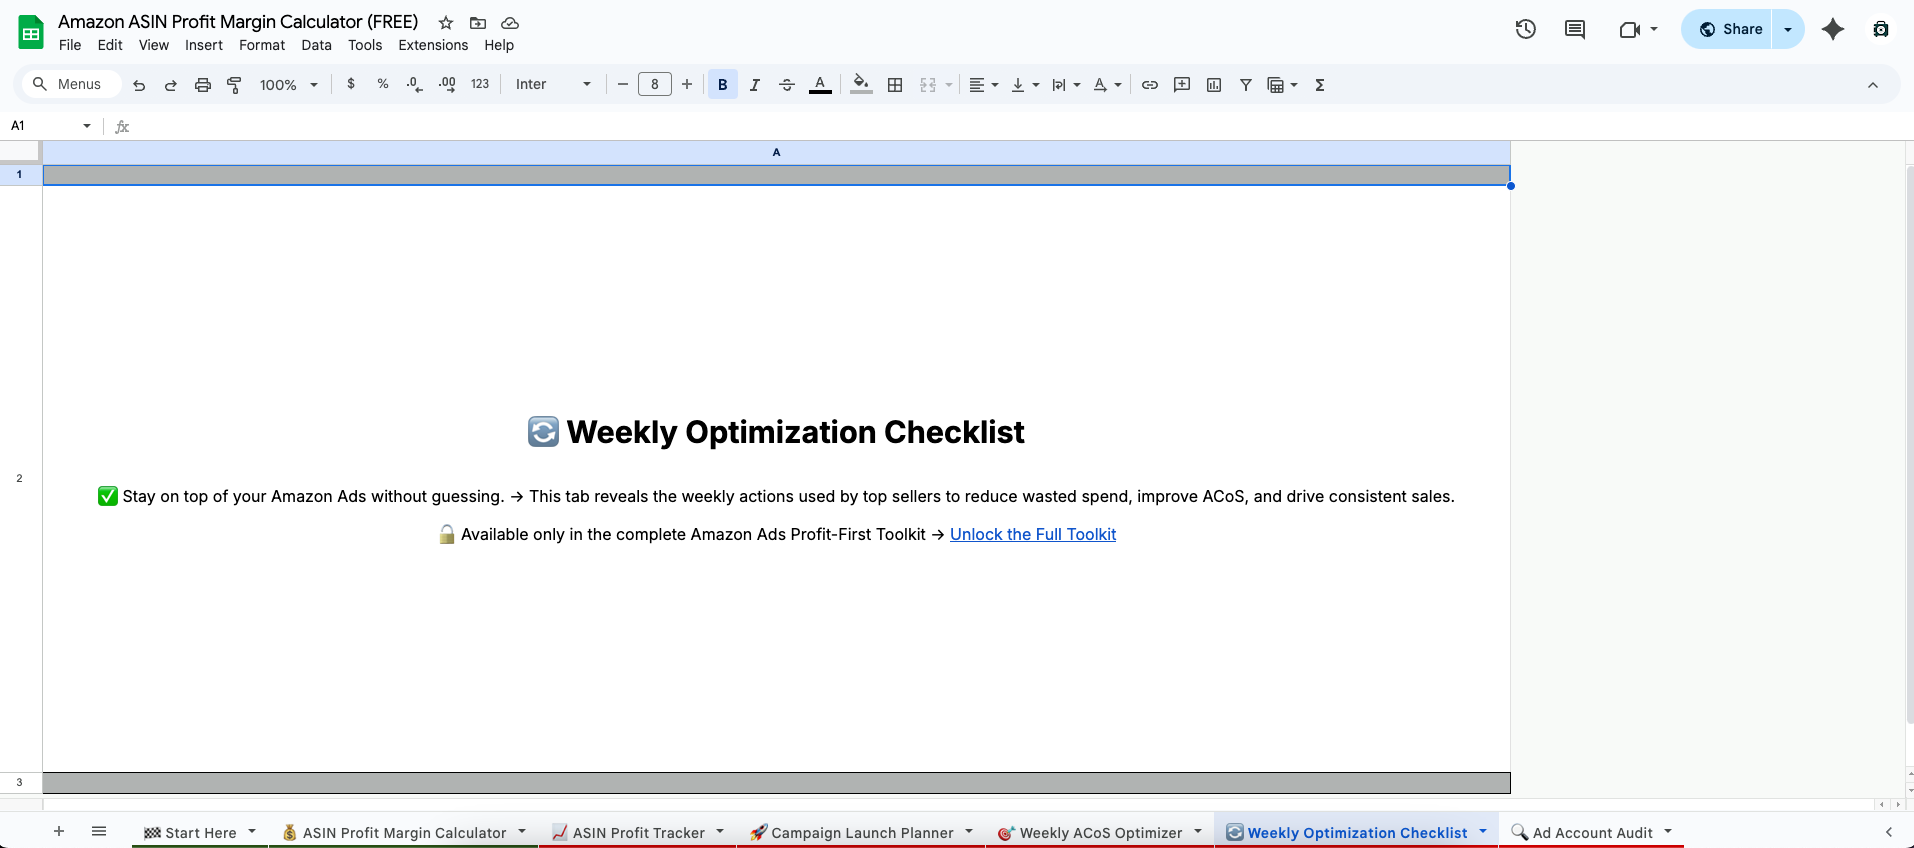
Task: Open text wrapping dropdown
Action: point(1066,85)
